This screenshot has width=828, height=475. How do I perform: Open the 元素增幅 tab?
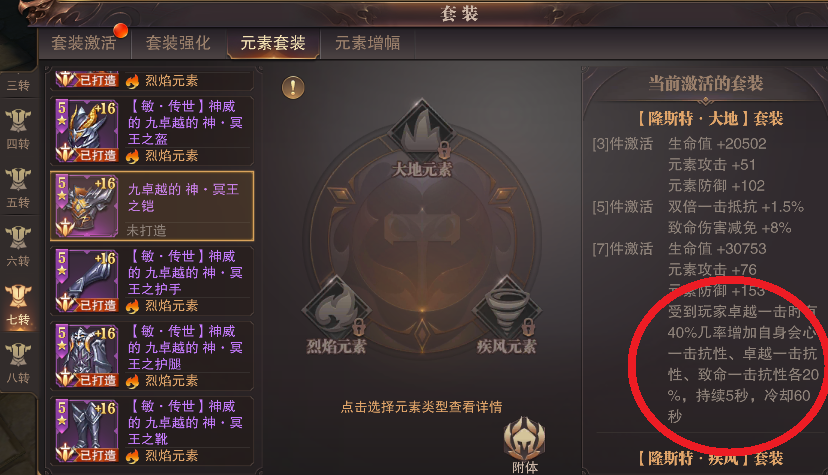click(x=368, y=43)
